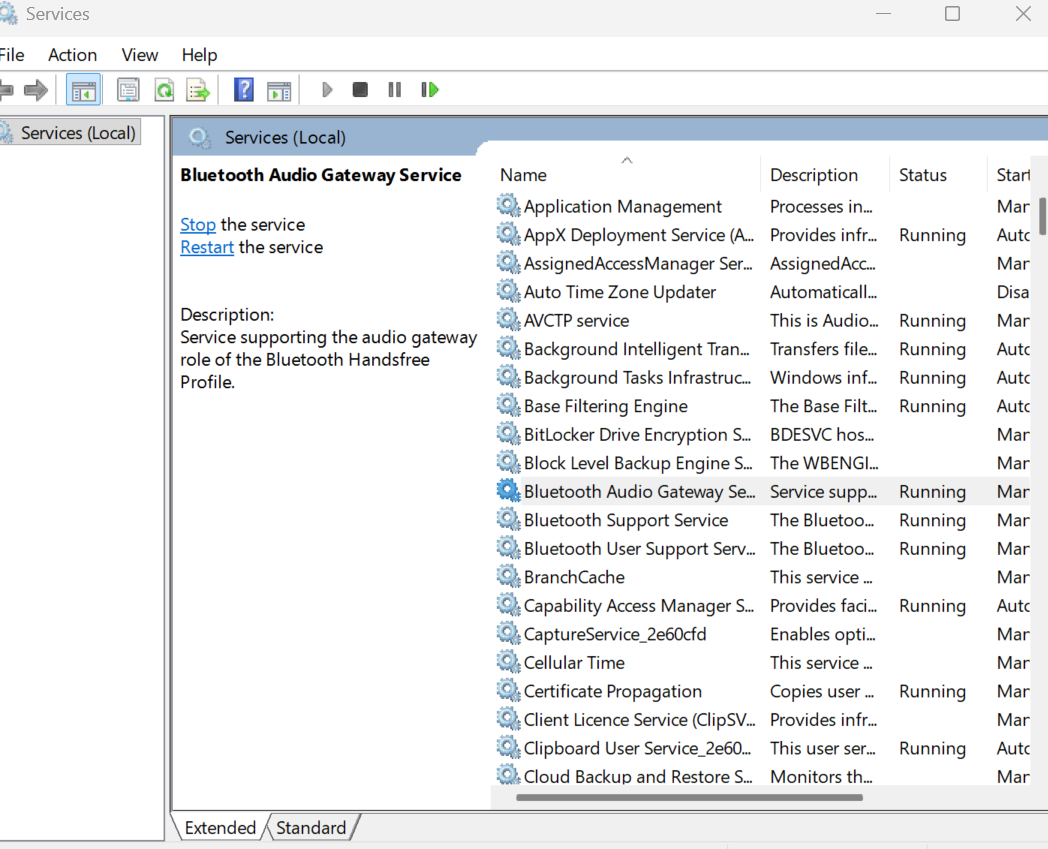The image size is (1048, 849).
Task: Select Background Tasks Infrastructure row
Action: (x=763, y=378)
